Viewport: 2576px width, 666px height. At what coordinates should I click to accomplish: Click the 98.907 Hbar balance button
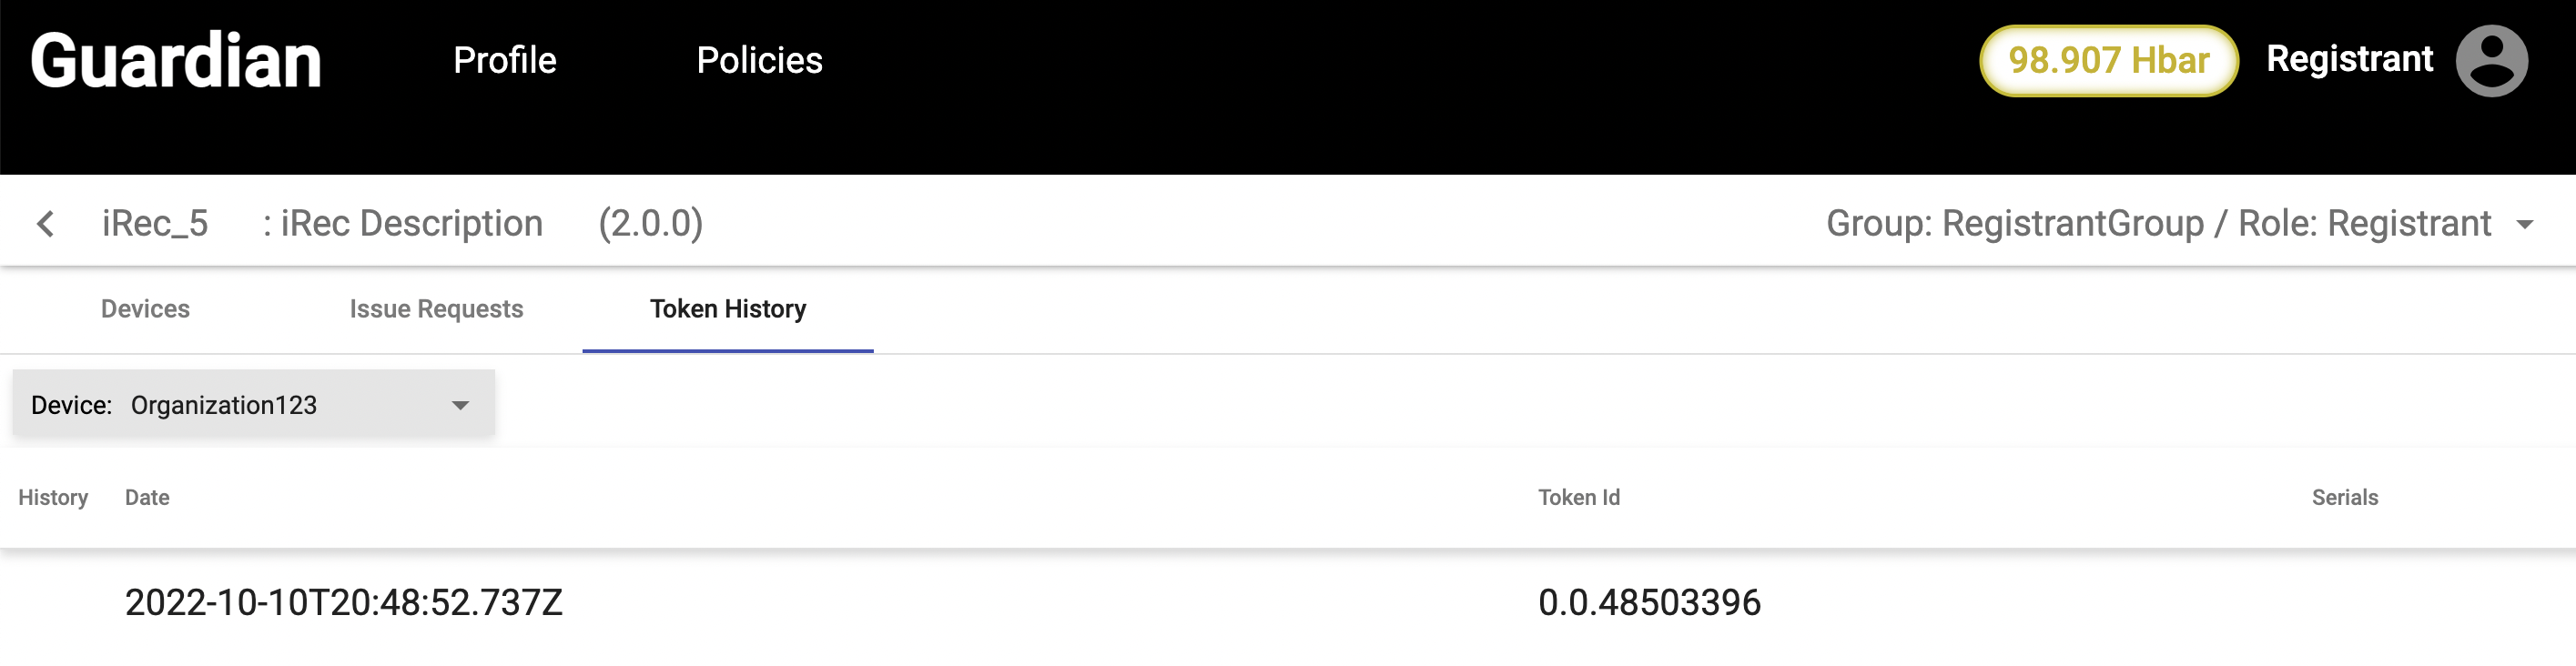[x=2108, y=61]
